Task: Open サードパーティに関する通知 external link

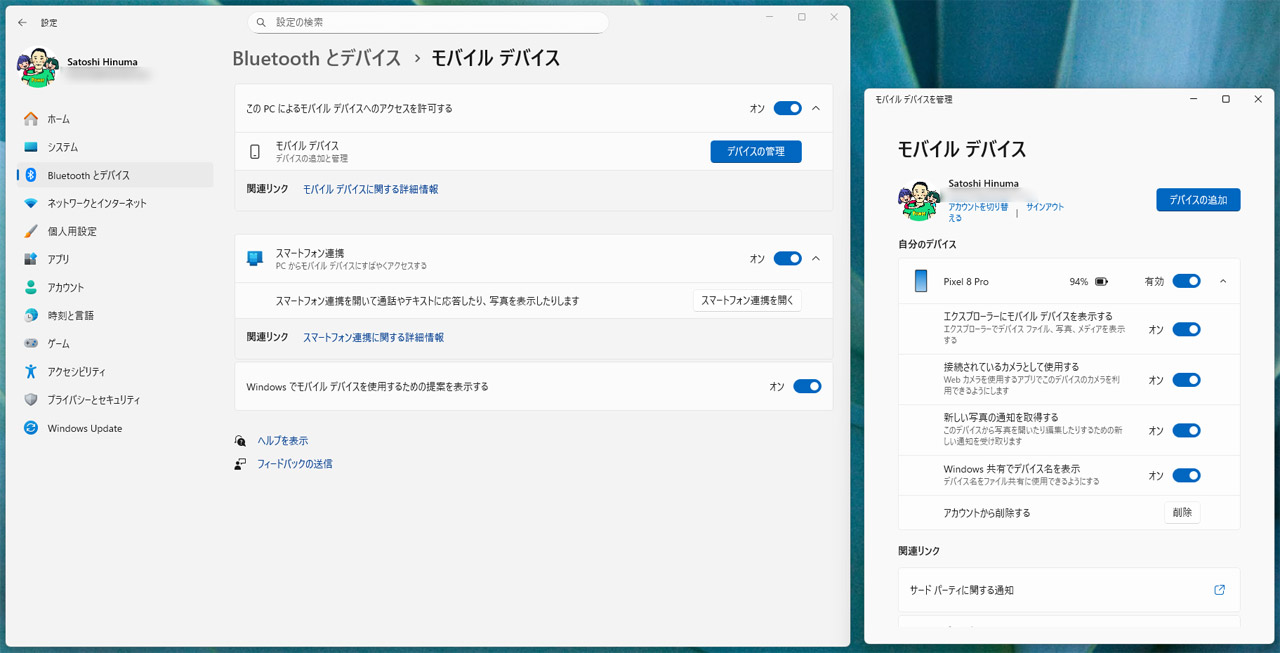Action: [1219, 590]
